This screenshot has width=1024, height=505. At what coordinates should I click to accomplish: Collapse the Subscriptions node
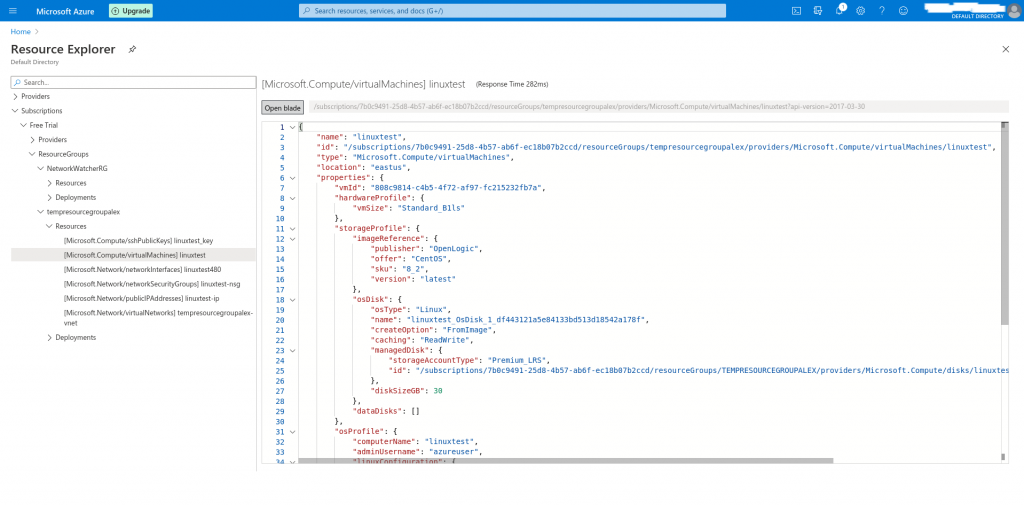15,111
